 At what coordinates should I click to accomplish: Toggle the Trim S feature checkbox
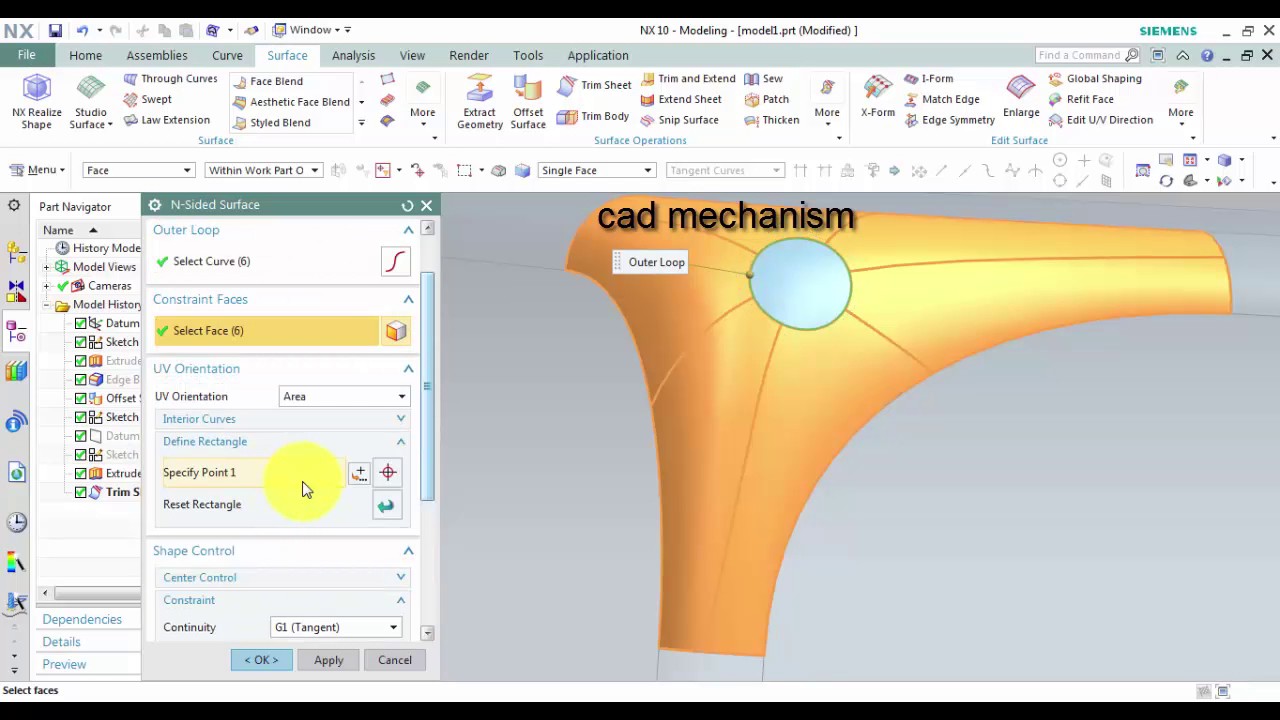(x=81, y=492)
